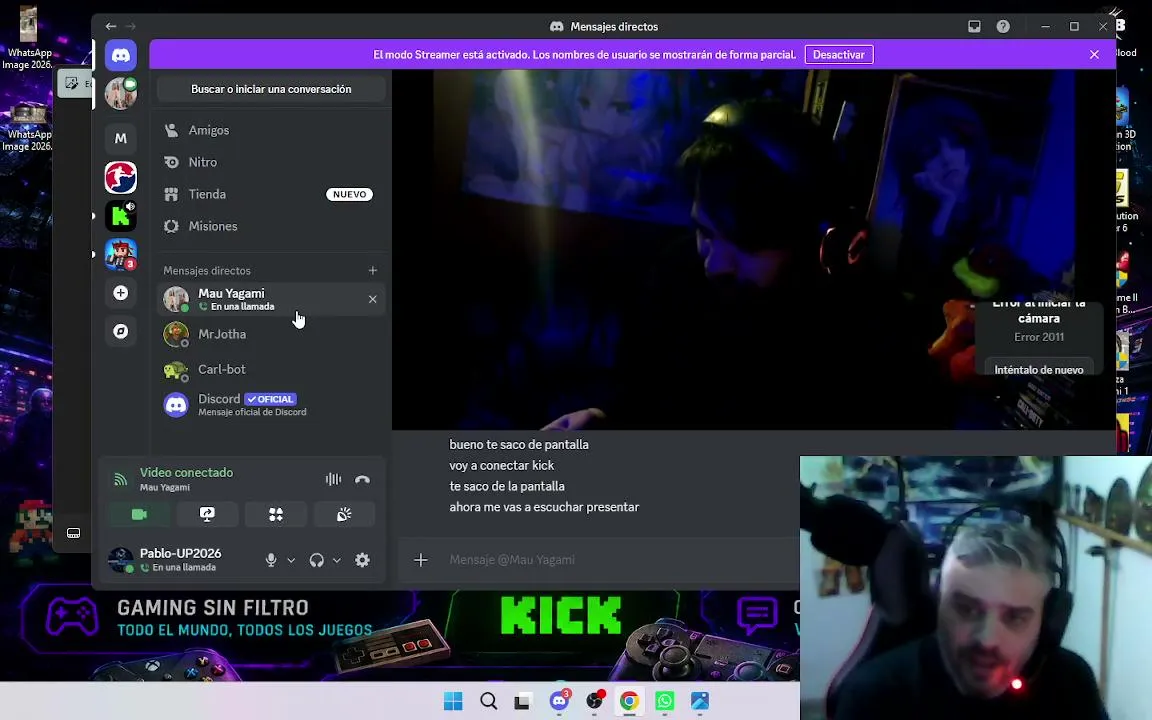Open the Discover compass icon
The height and width of the screenshot is (720, 1152).
pyautogui.click(x=120, y=331)
